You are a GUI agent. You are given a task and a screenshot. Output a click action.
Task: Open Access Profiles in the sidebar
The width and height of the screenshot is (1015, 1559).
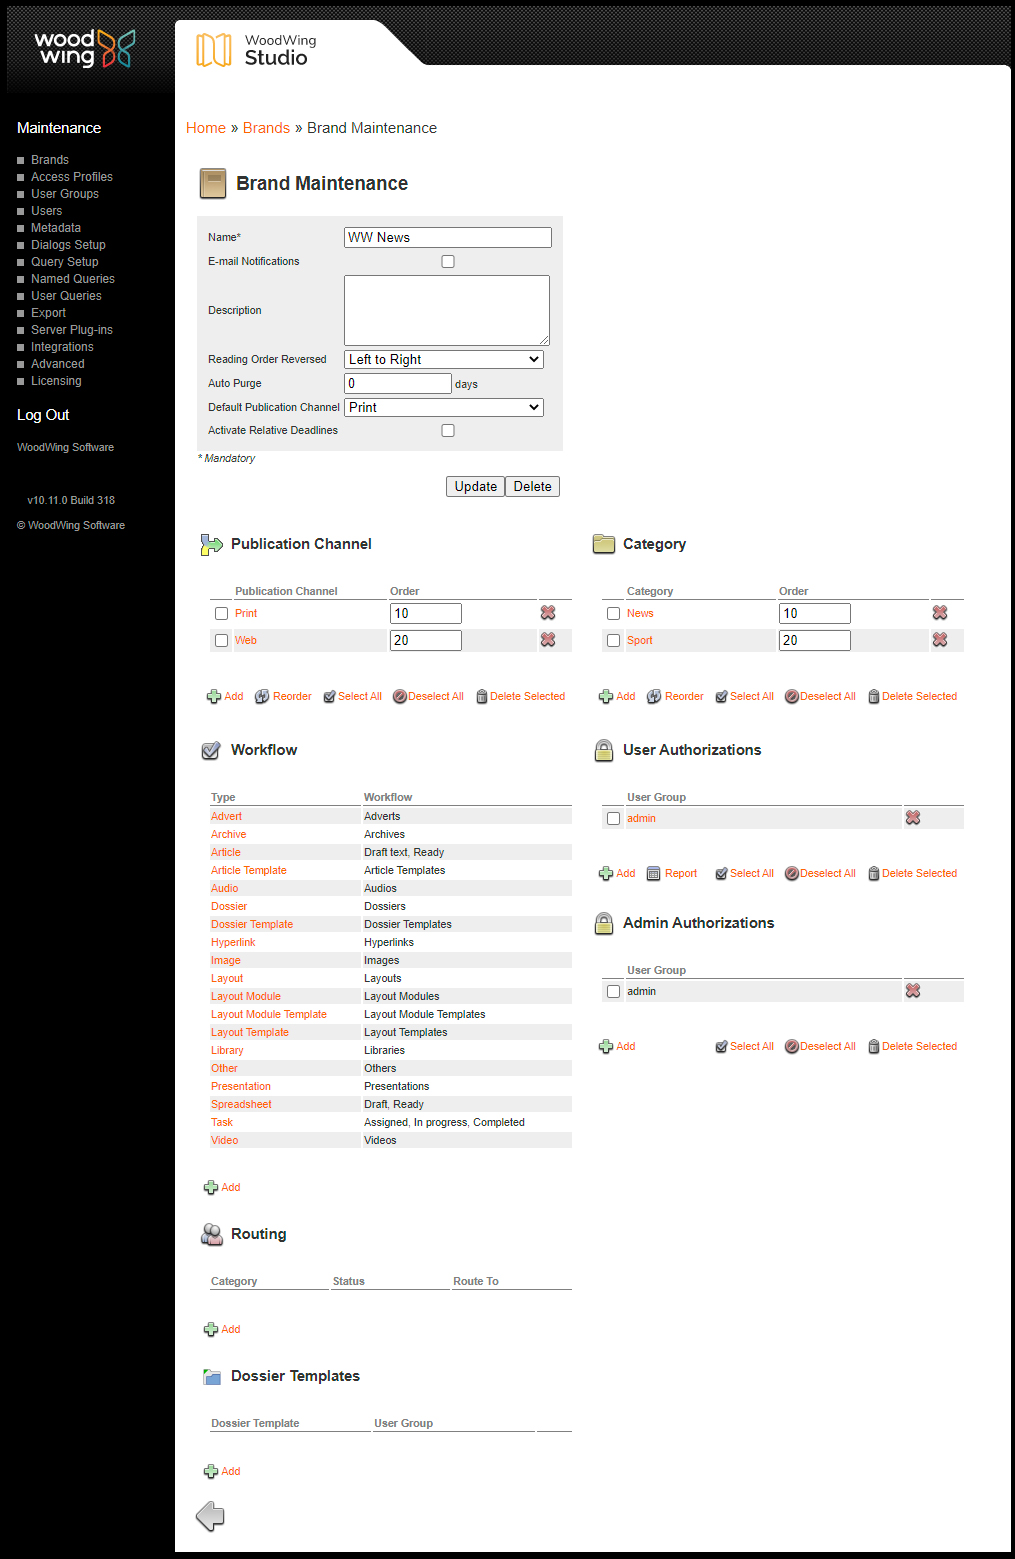[72, 177]
